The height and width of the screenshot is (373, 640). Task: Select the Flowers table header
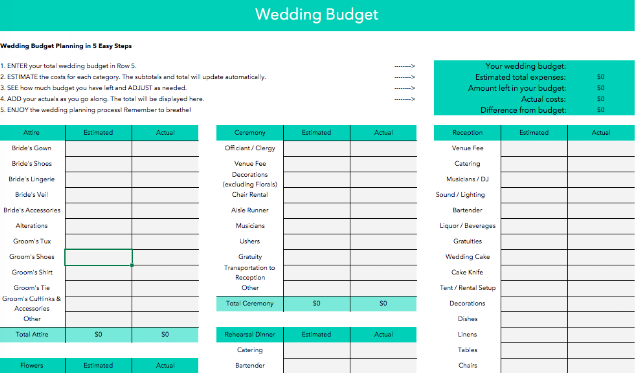[32, 366]
